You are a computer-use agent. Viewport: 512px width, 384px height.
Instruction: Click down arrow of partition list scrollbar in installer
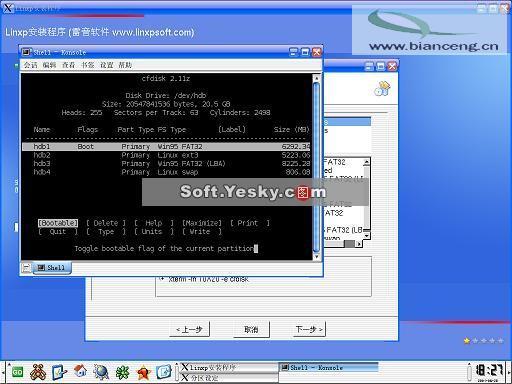pyautogui.click(x=367, y=235)
